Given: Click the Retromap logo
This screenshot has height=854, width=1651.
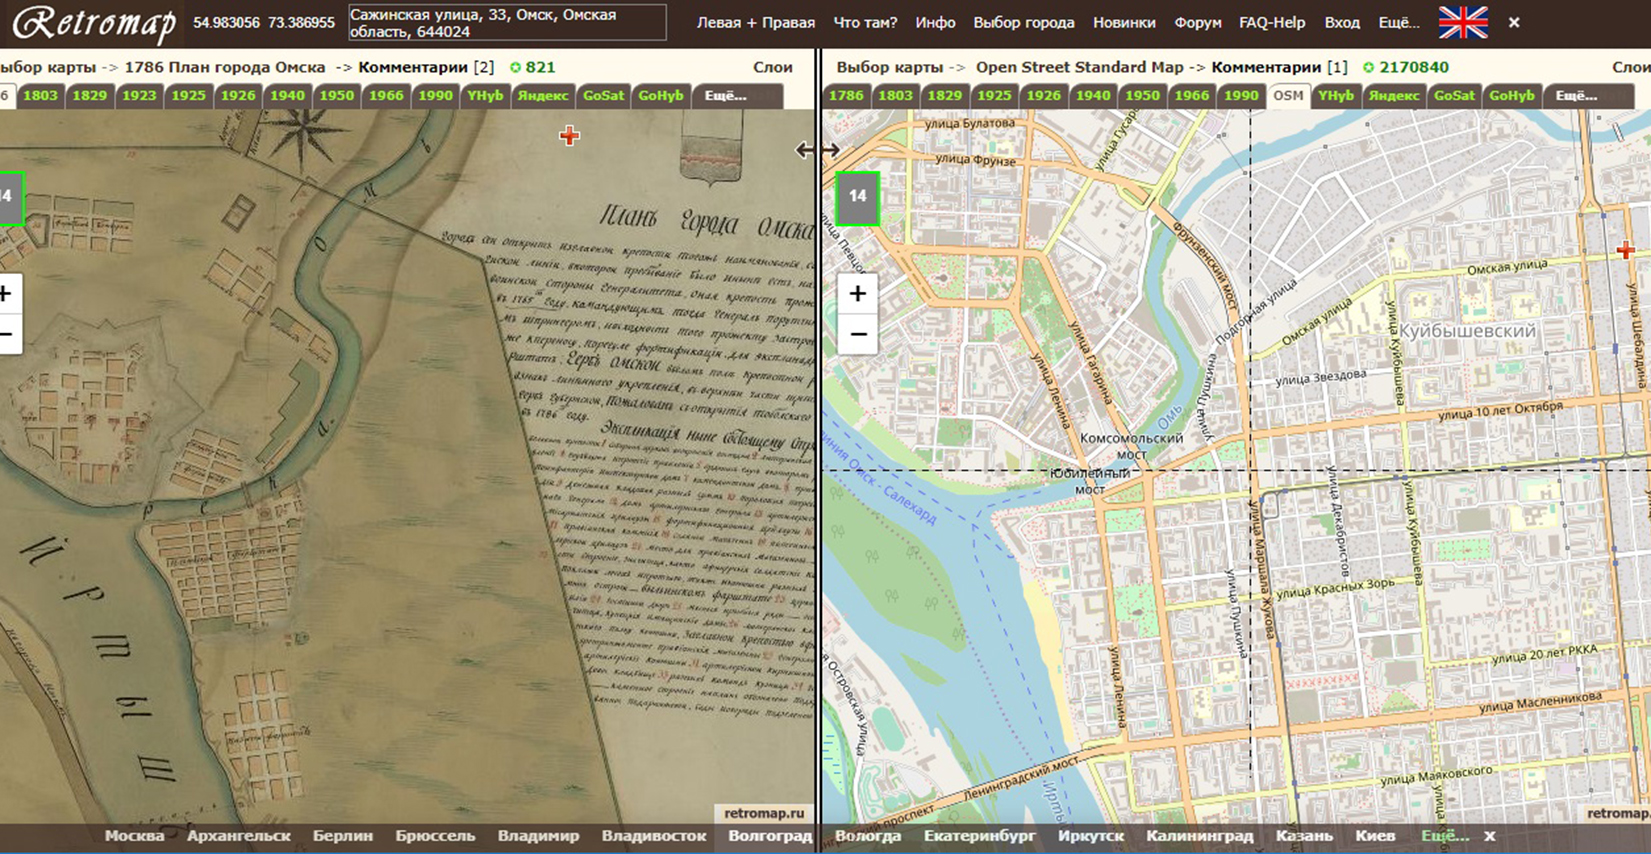Looking at the screenshot, I should 94,23.
